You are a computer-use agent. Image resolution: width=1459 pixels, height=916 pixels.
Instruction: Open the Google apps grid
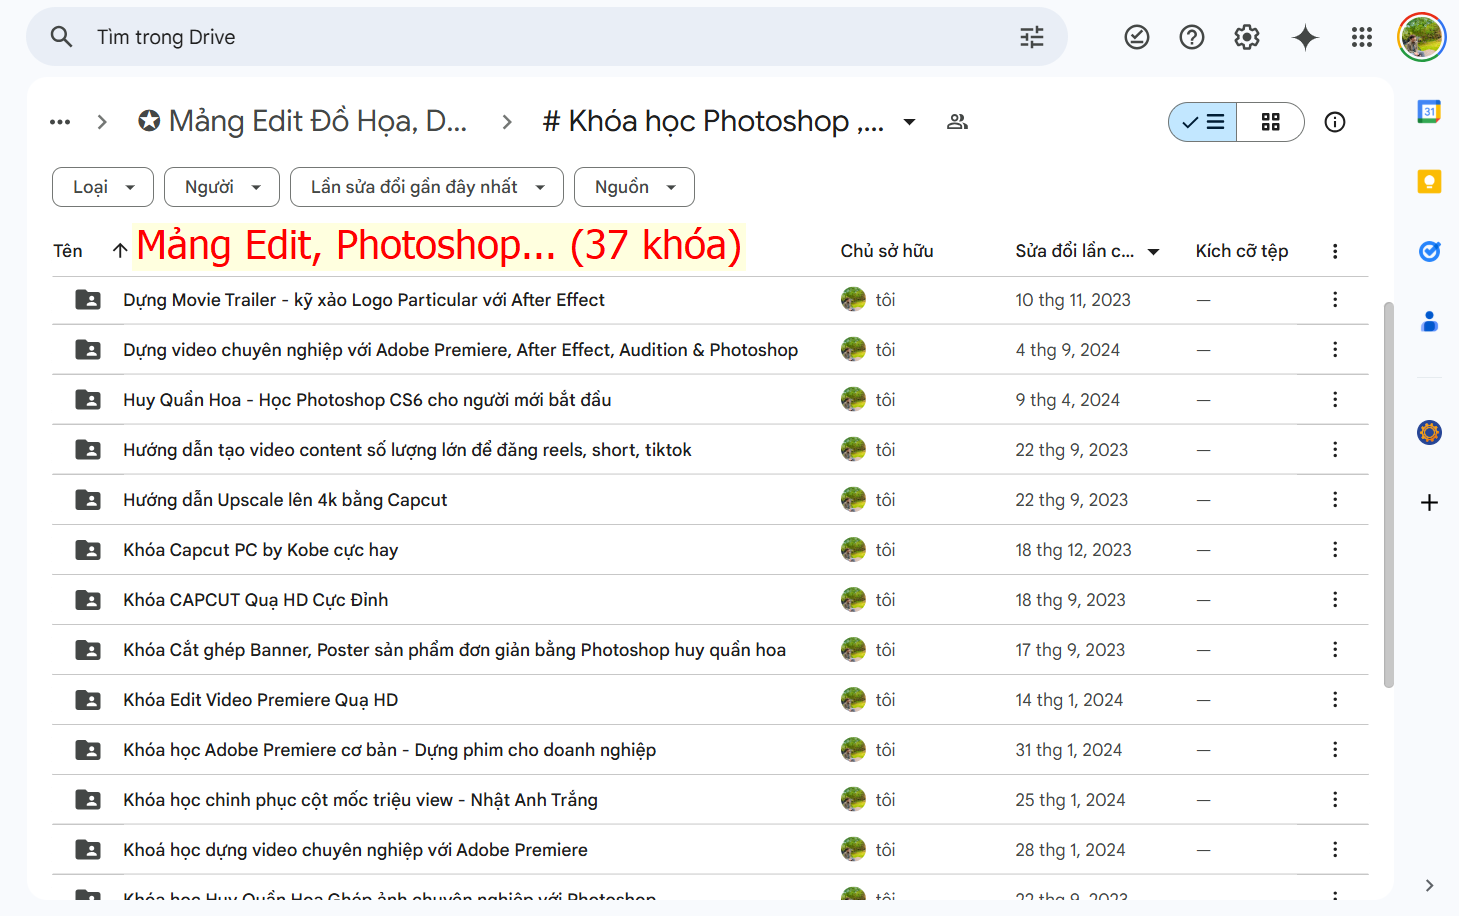click(x=1362, y=37)
